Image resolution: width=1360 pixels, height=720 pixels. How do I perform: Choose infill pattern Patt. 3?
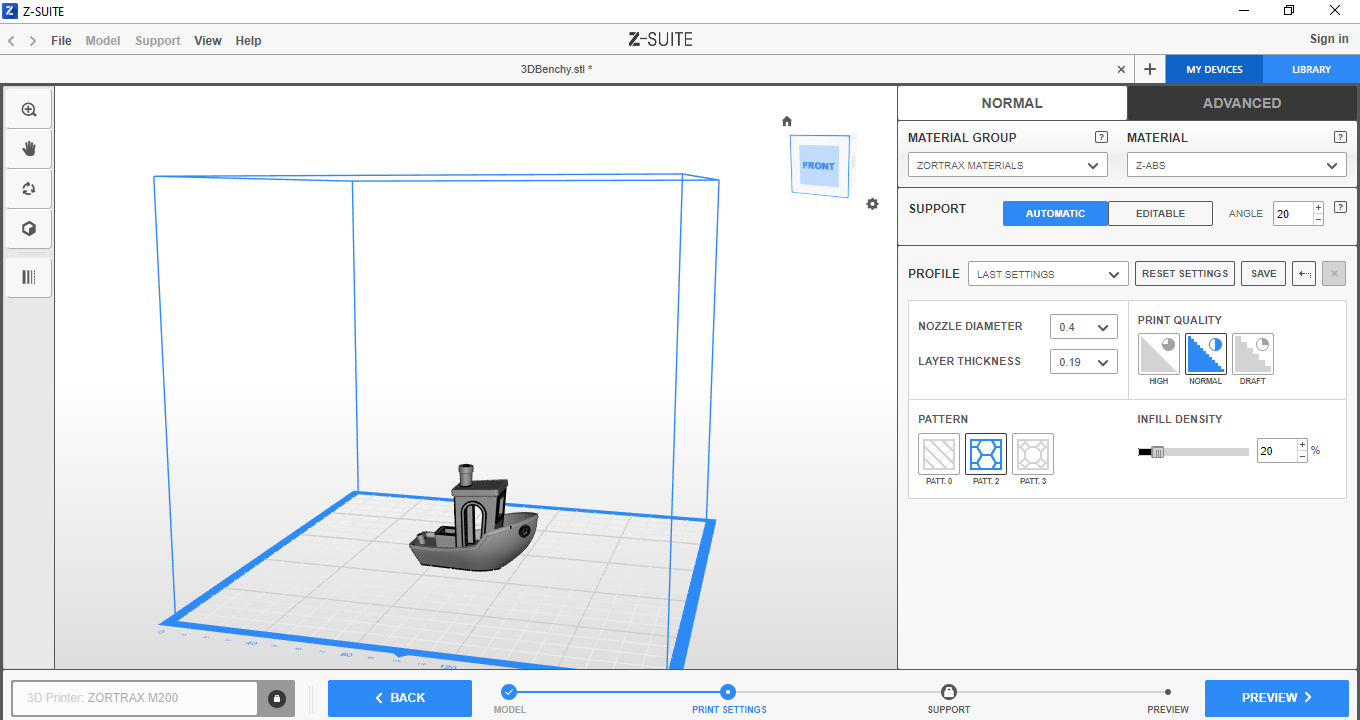click(1033, 454)
